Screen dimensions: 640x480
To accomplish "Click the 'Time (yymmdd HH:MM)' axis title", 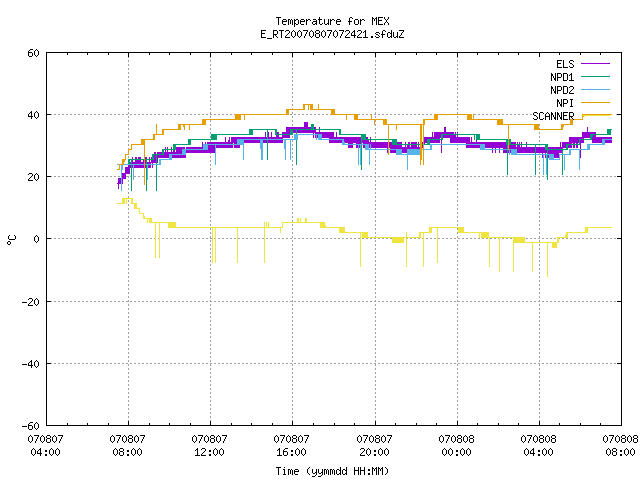I will pos(332,471).
